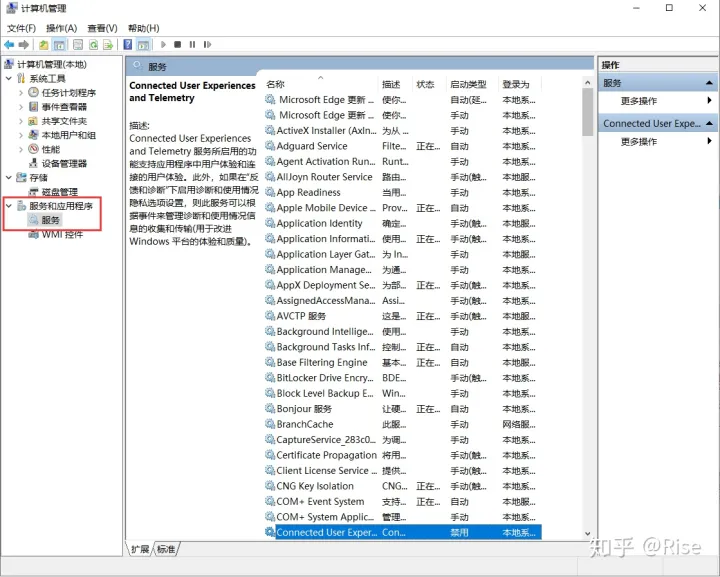Click the gear icon of CNG Key Isolation
This screenshot has width=720, height=577.
click(270, 486)
